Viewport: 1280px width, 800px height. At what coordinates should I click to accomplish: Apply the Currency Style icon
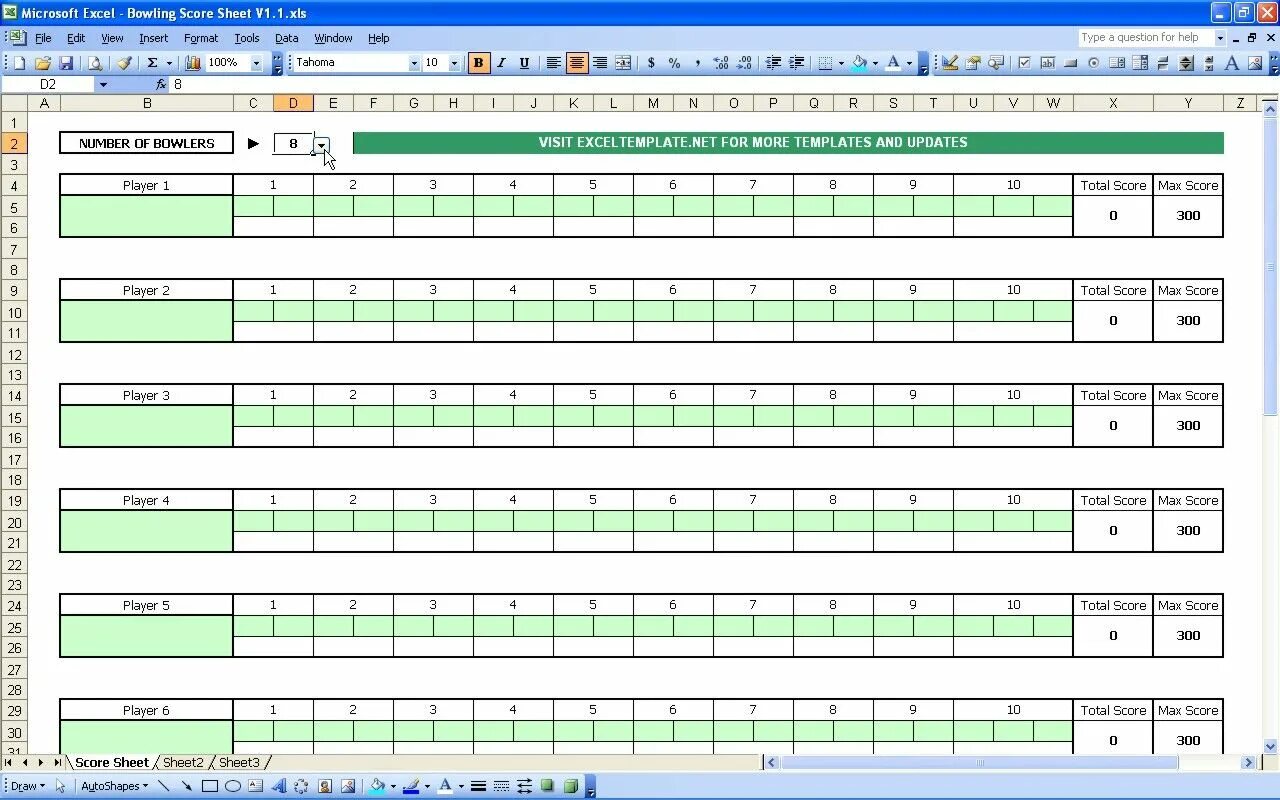651,62
